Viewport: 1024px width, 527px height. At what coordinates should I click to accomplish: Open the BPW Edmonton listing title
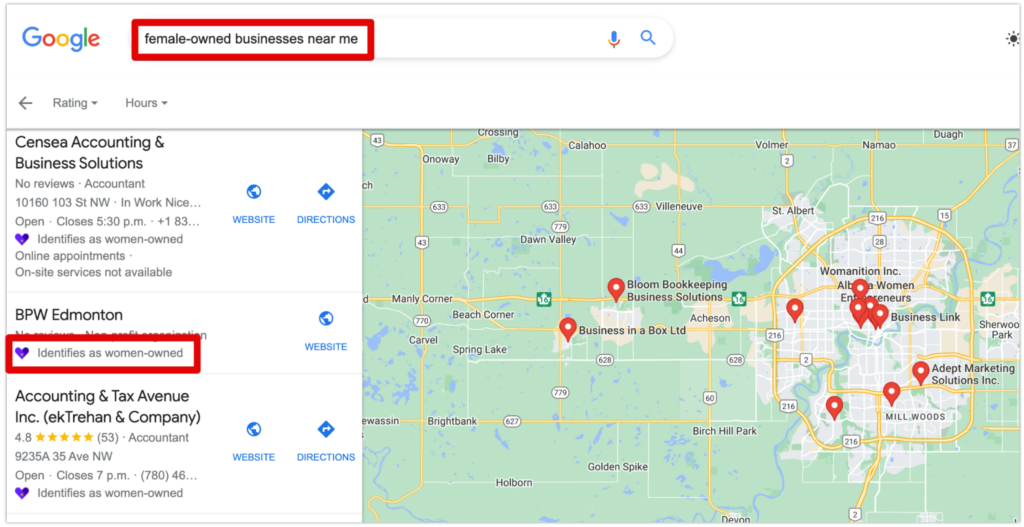click(69, 315)
